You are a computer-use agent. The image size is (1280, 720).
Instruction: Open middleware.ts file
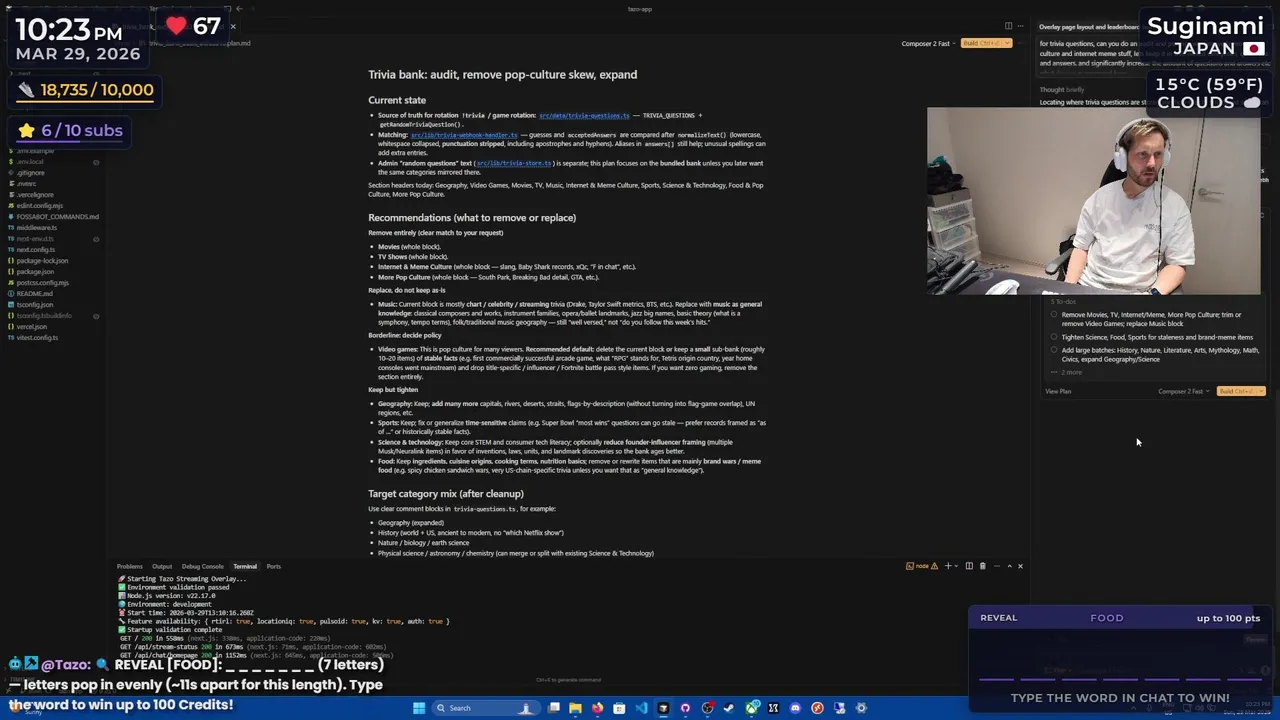[36, 227]
